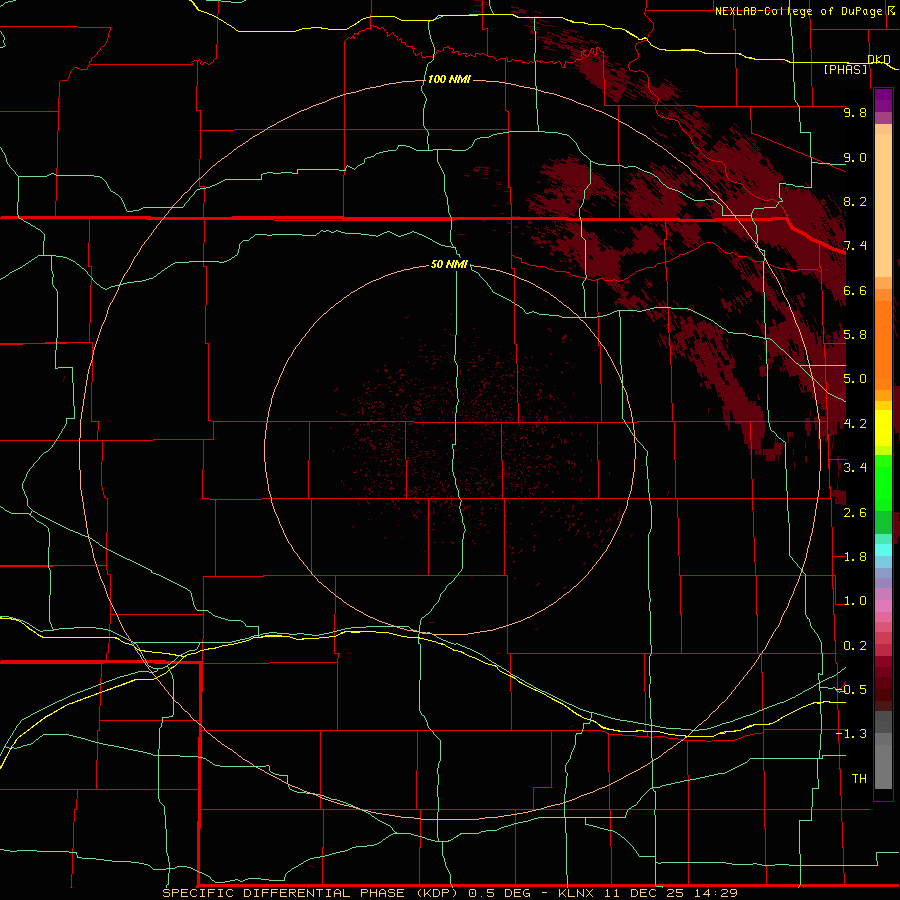The width and height of the screenshot is (900, 900).
Task: Click the 0.2 scale value
Action: [855, 646]
